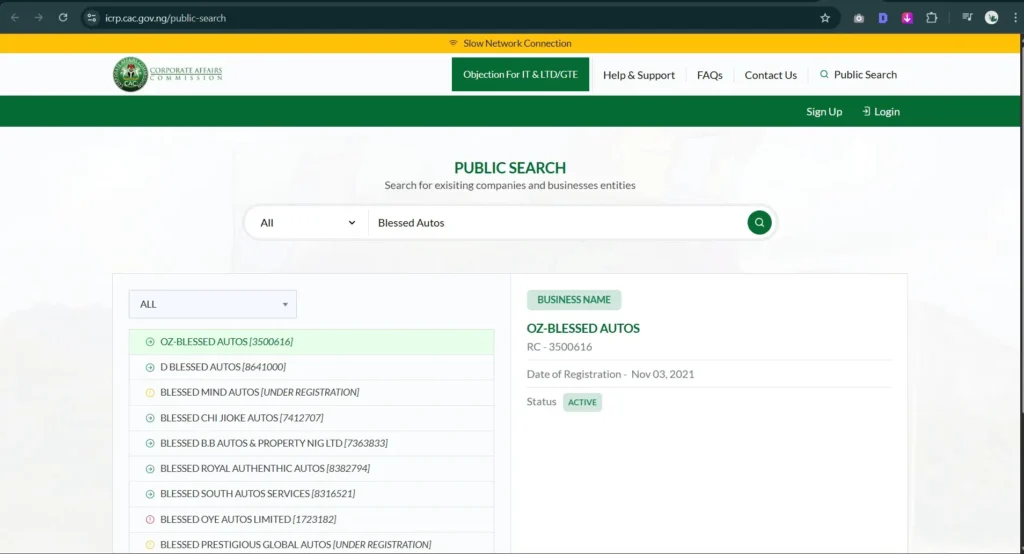
Task: Open the All category dropdown in search bar
Action: click(307, 223)
